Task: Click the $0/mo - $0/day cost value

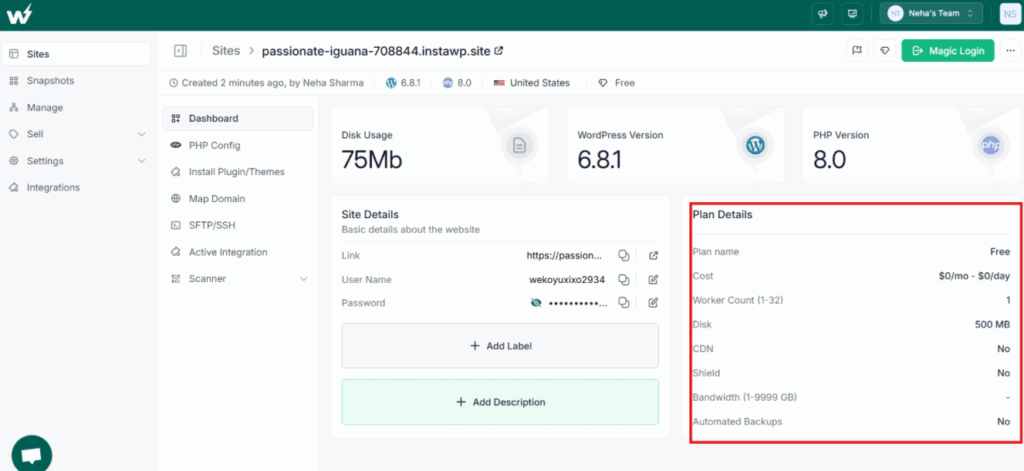Action: point(974,276)
